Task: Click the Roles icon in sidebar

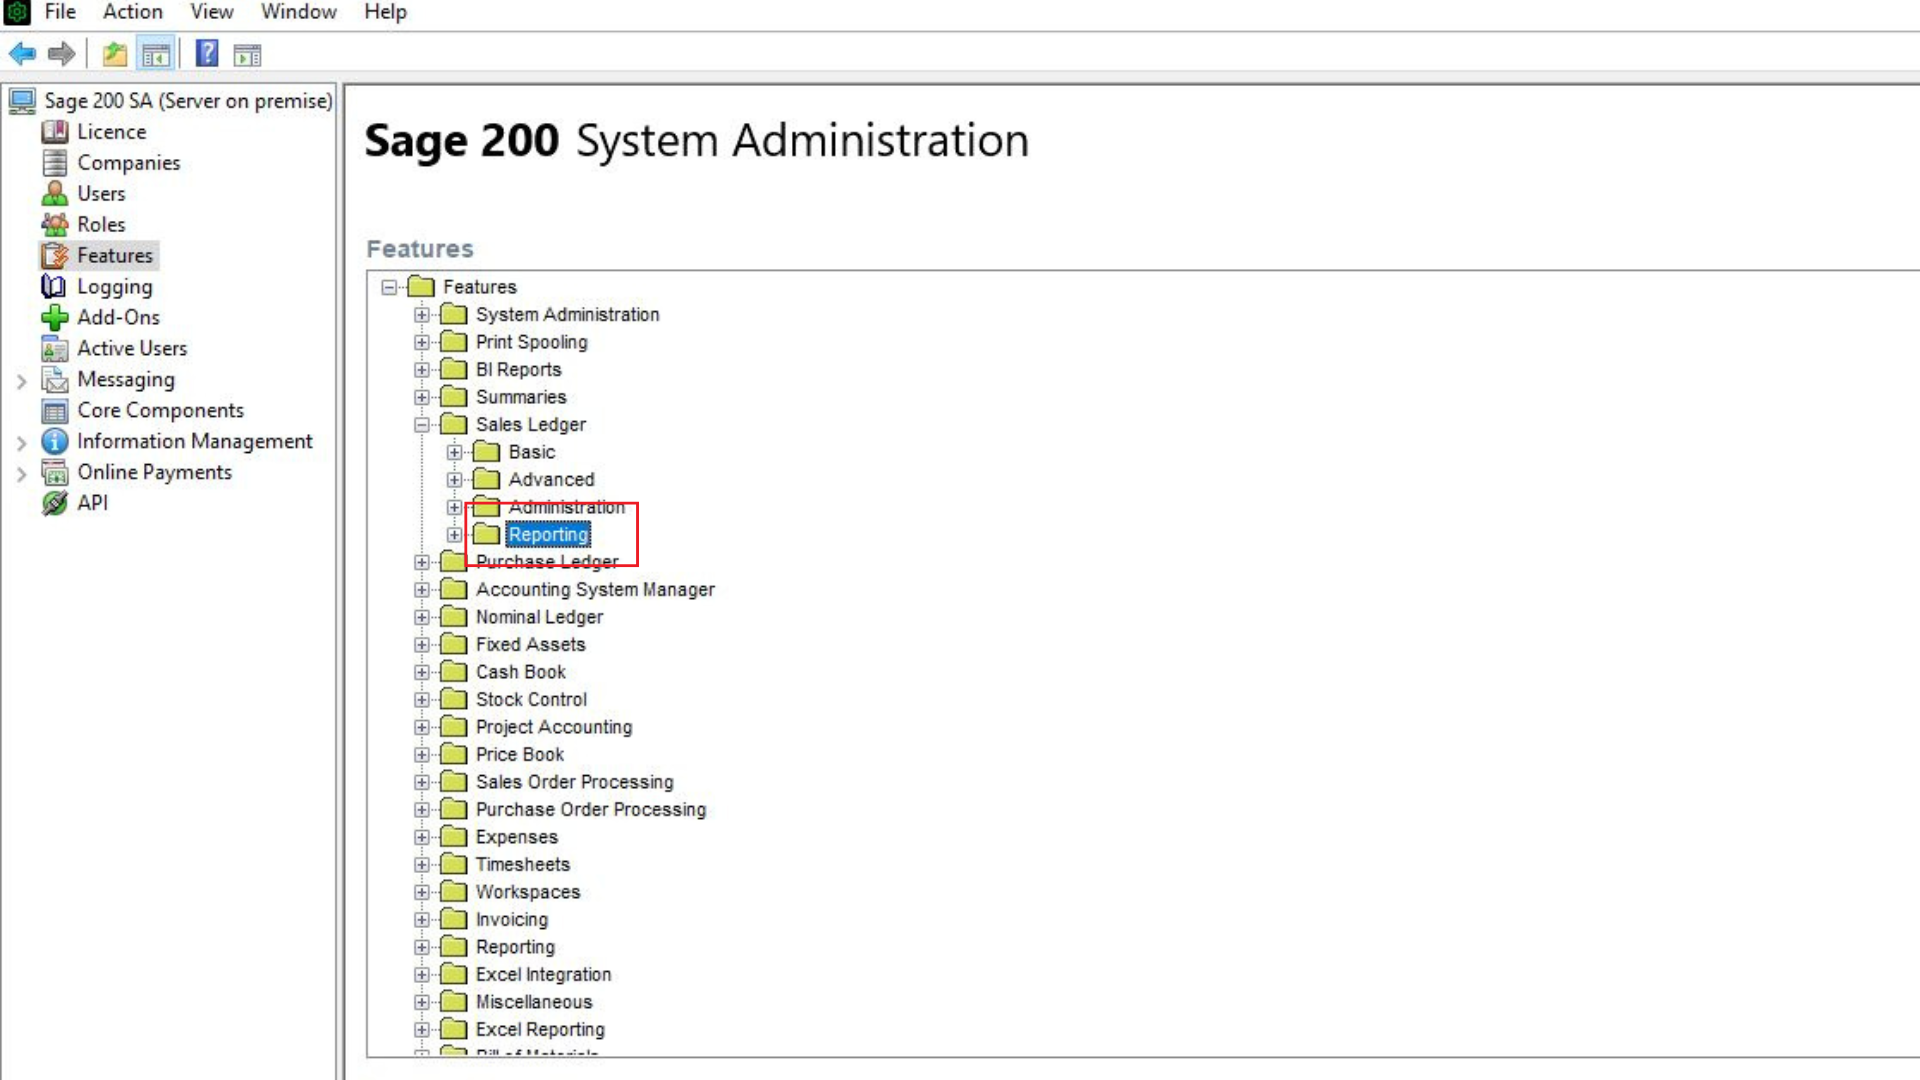Action: [55, 224]
